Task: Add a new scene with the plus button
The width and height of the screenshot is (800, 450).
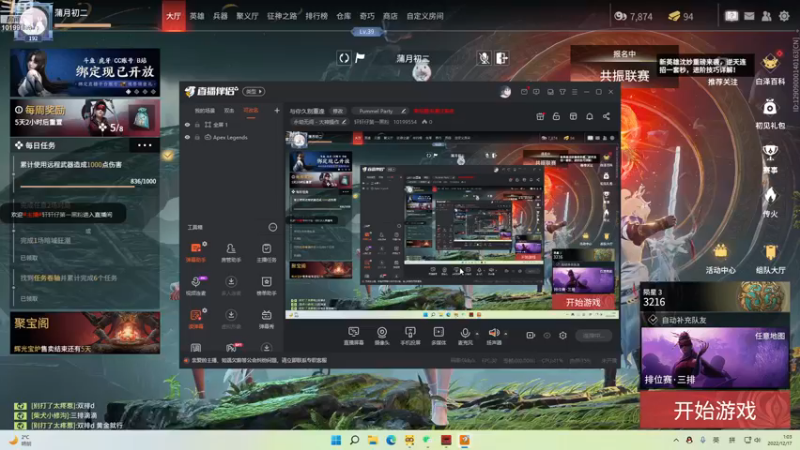Action: pyautogui.click(x=277, y=110)
